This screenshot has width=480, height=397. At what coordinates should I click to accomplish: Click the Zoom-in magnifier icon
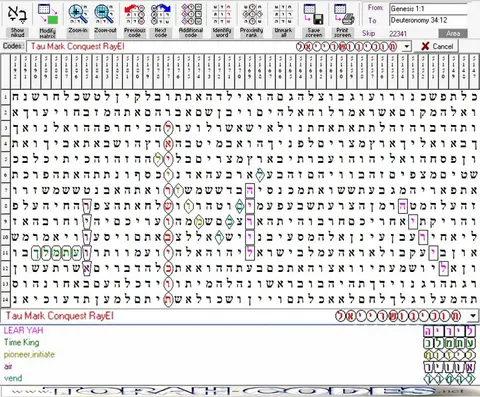pos(78,14)
